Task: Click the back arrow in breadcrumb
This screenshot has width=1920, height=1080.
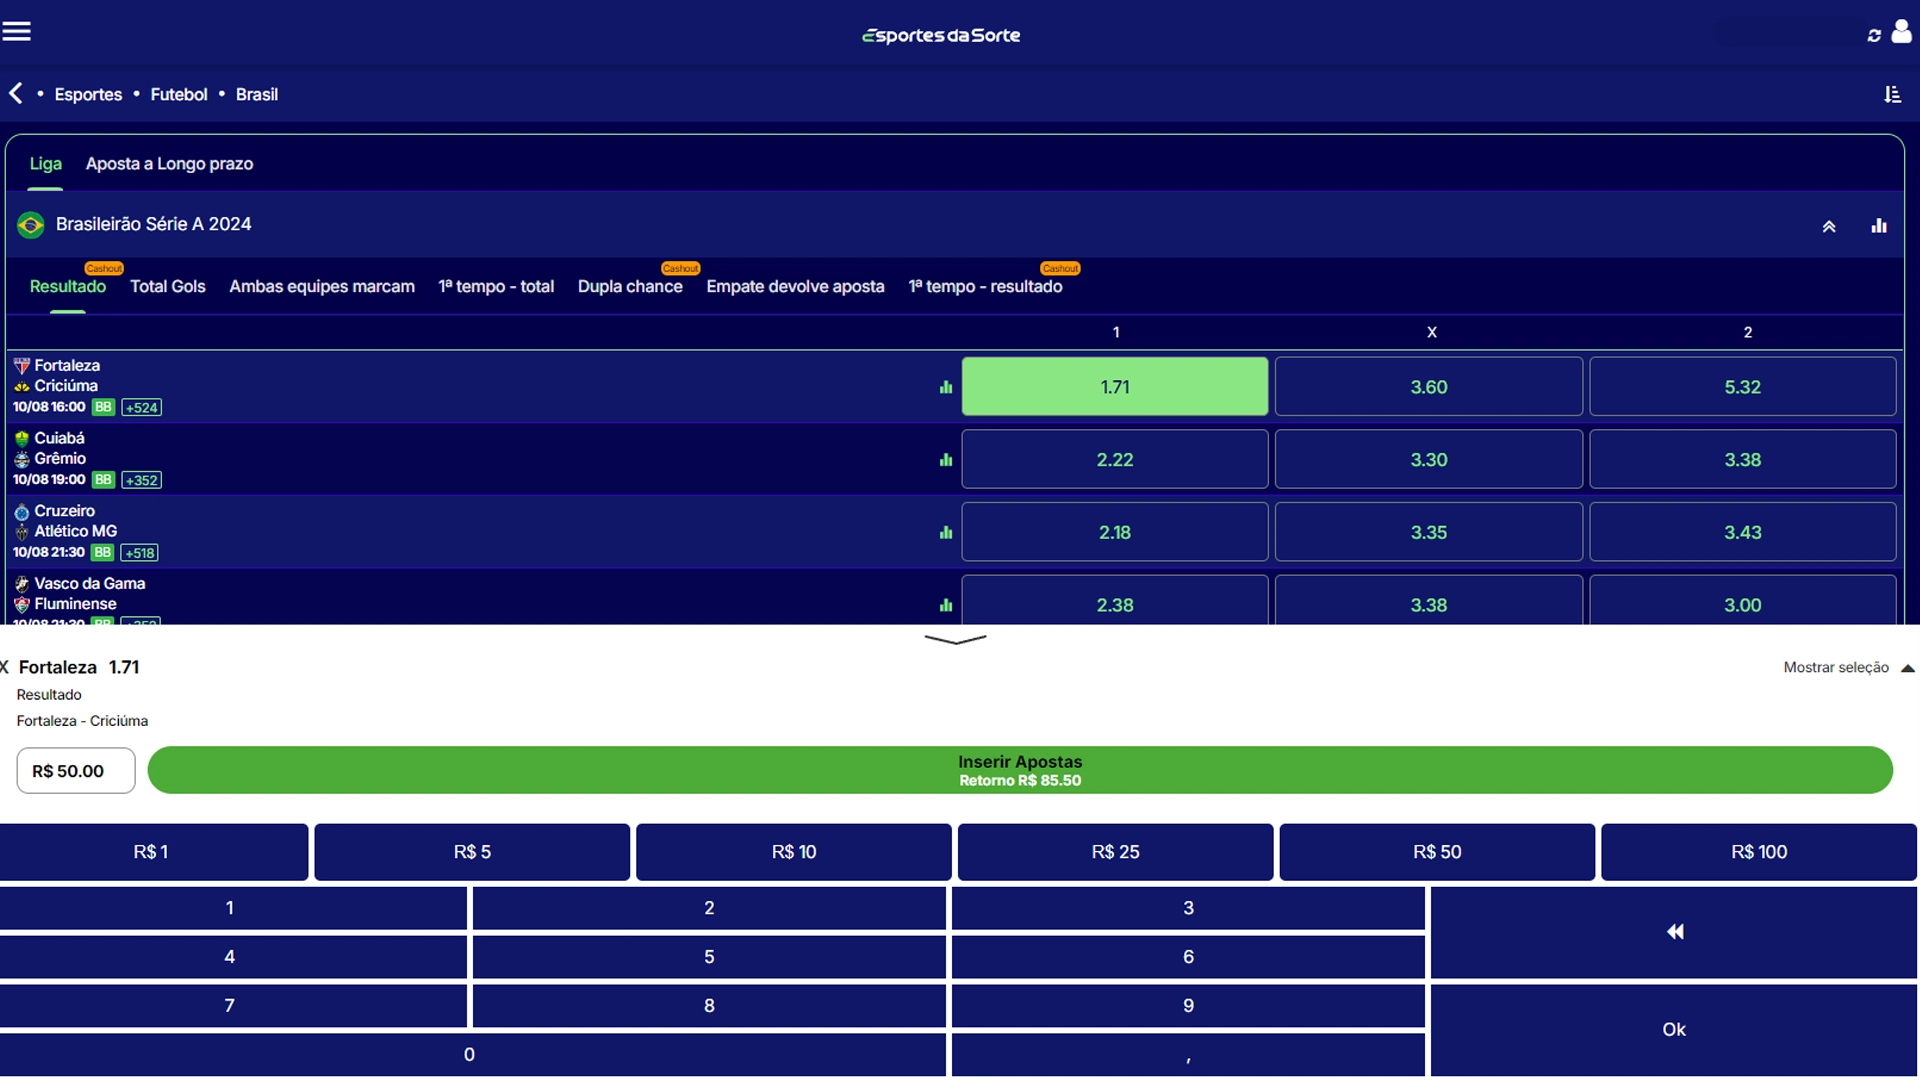Action: (x=16, y=94)
